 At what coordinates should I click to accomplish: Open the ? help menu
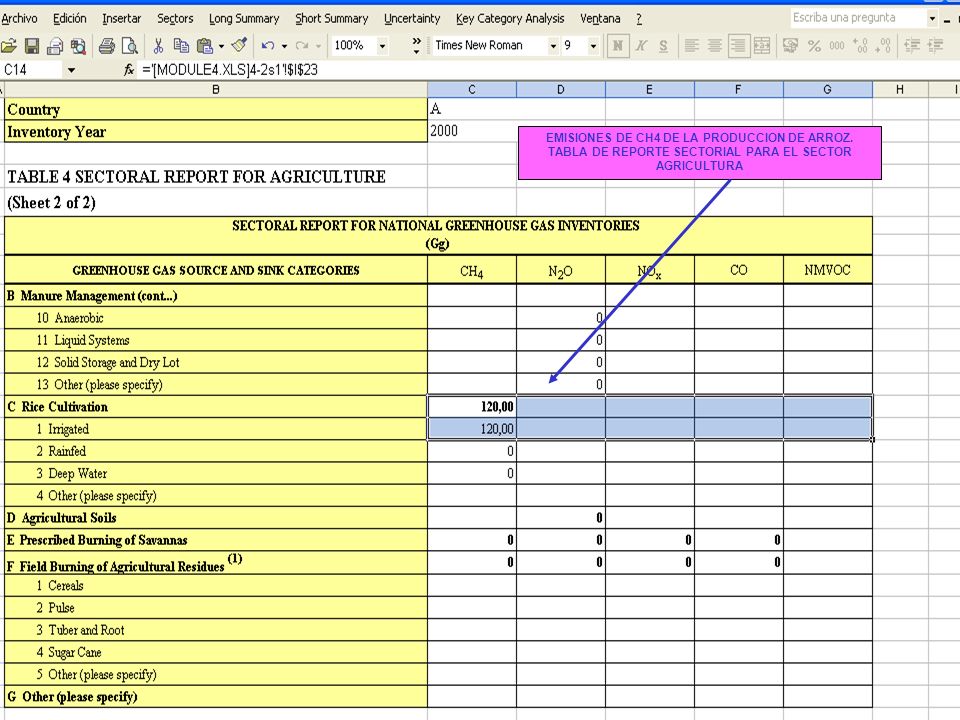click(639, 18)
